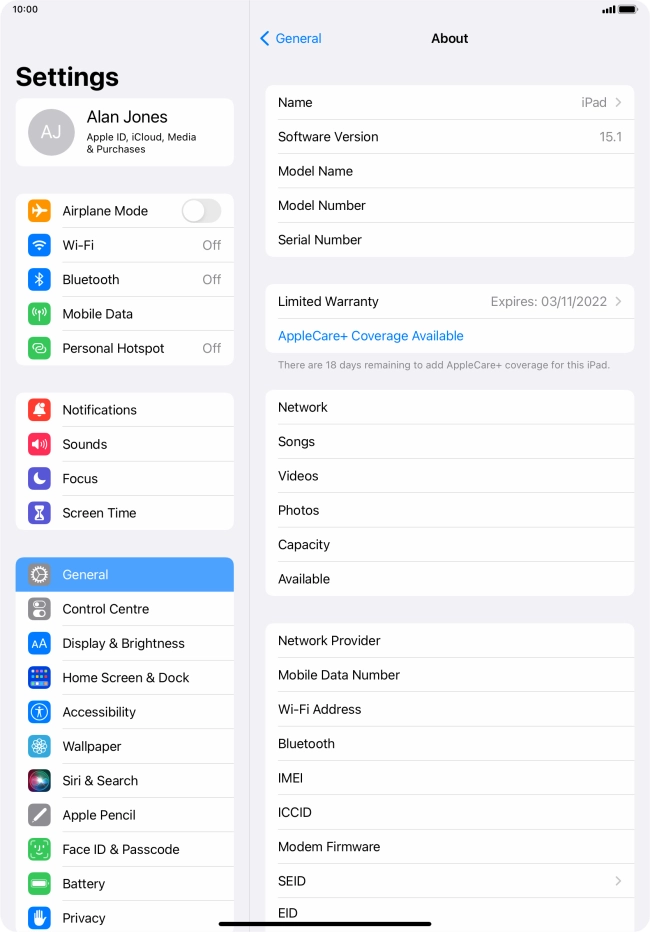Open AppleCare+ Coverage Available link
650x932 pixels.
click(371, 336)
